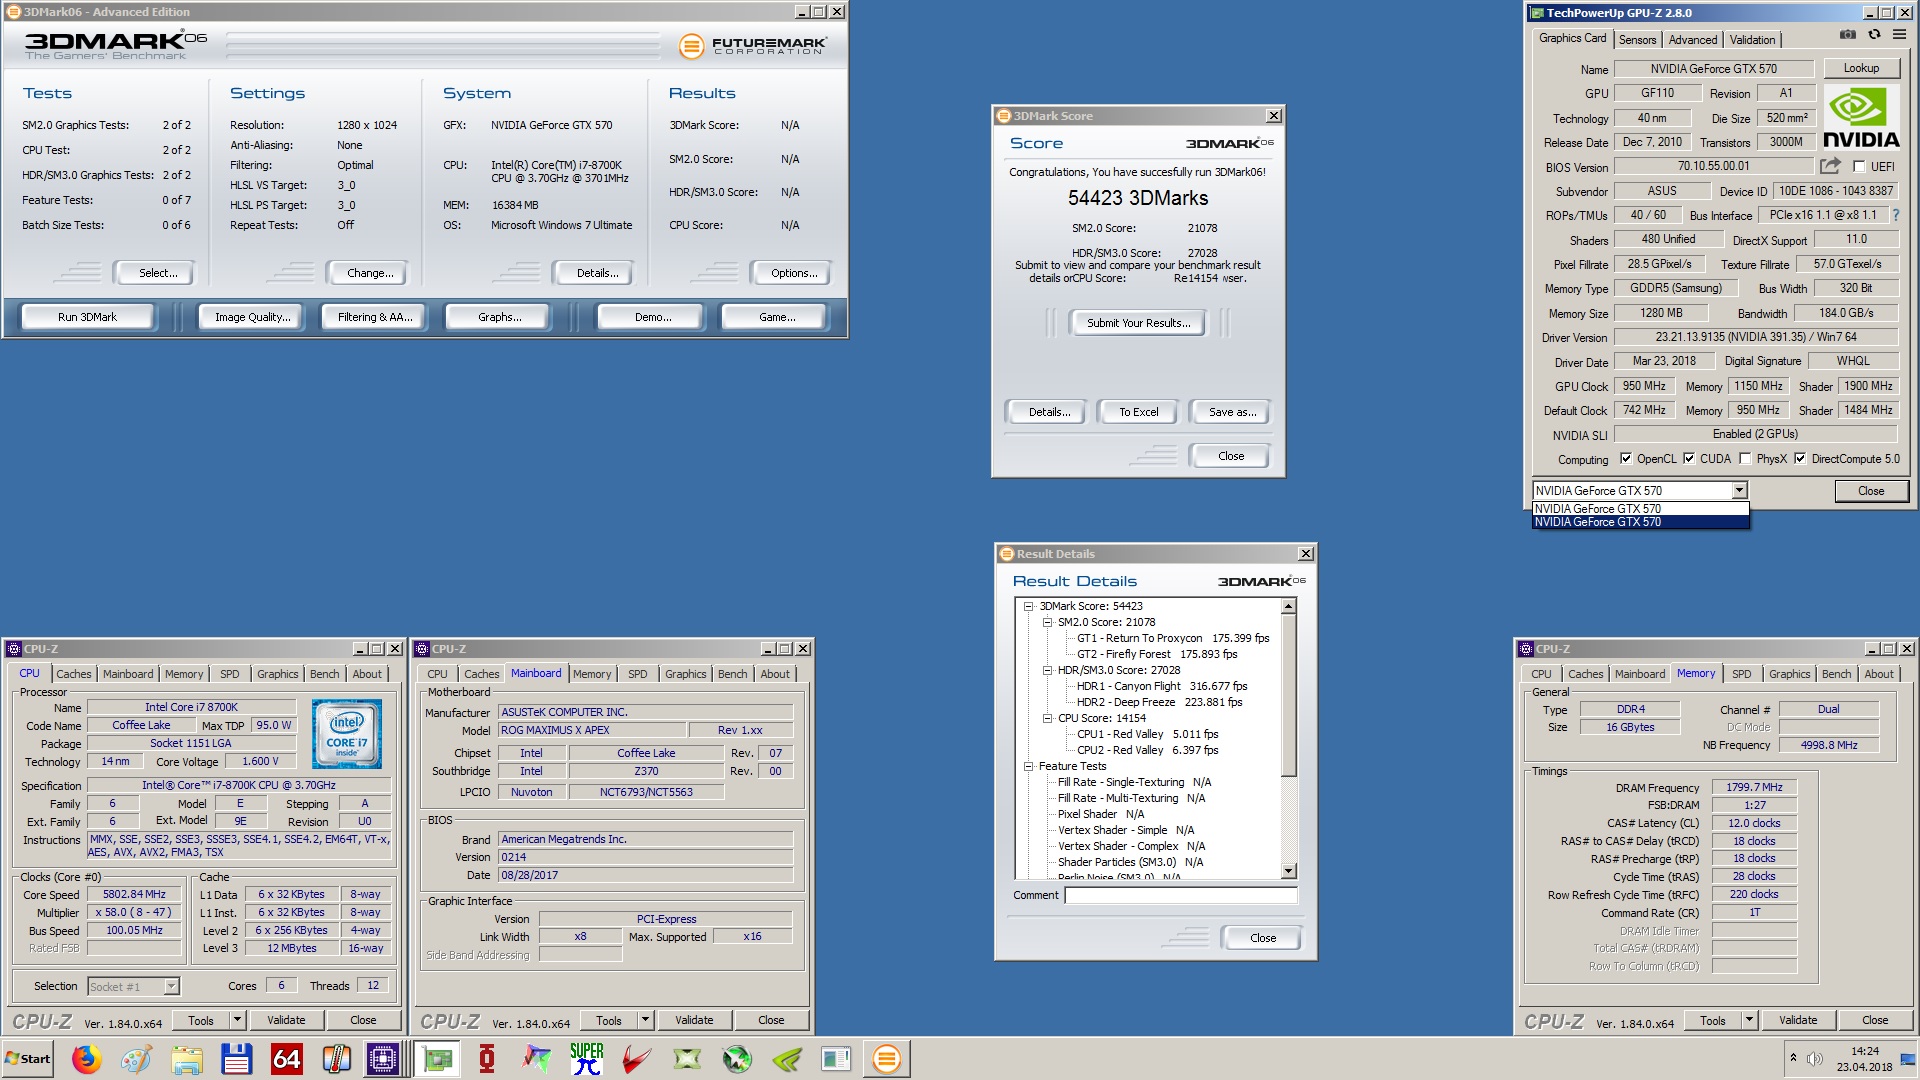The height and width of the screenshot is (1080, 1920).
Task: Click Result Details scrollbar down arrow
Action: pyautogui.click(x=1288, y=871)
